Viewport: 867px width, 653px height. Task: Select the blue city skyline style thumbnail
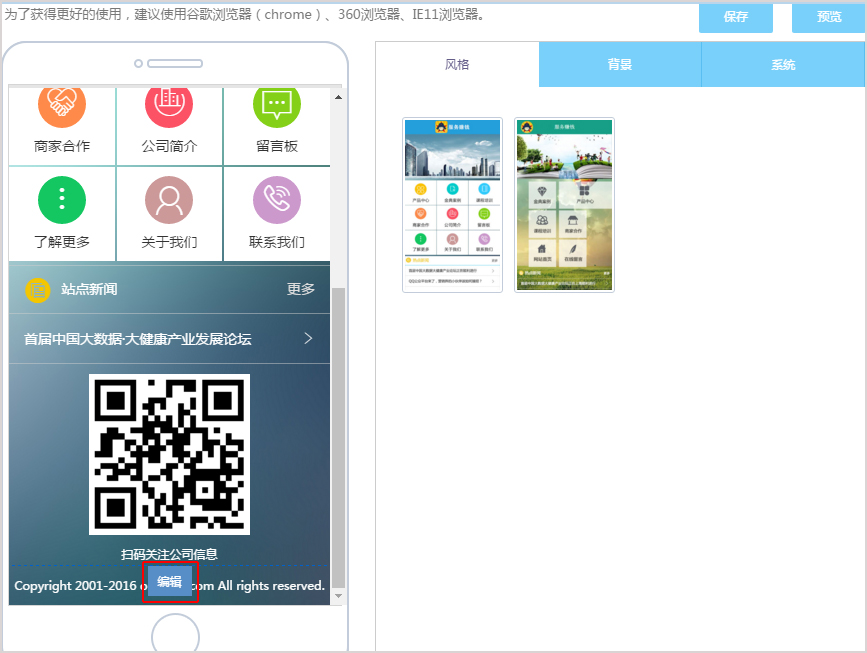point(452,205)
